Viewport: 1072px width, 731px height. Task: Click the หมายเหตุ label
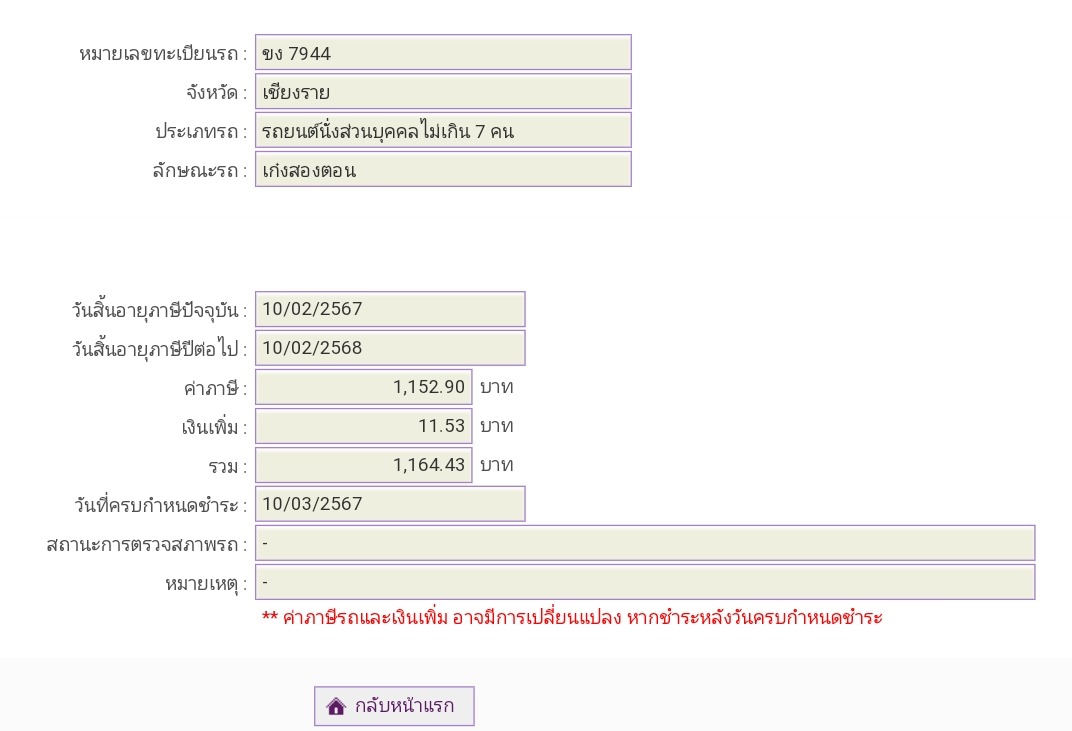206,584
